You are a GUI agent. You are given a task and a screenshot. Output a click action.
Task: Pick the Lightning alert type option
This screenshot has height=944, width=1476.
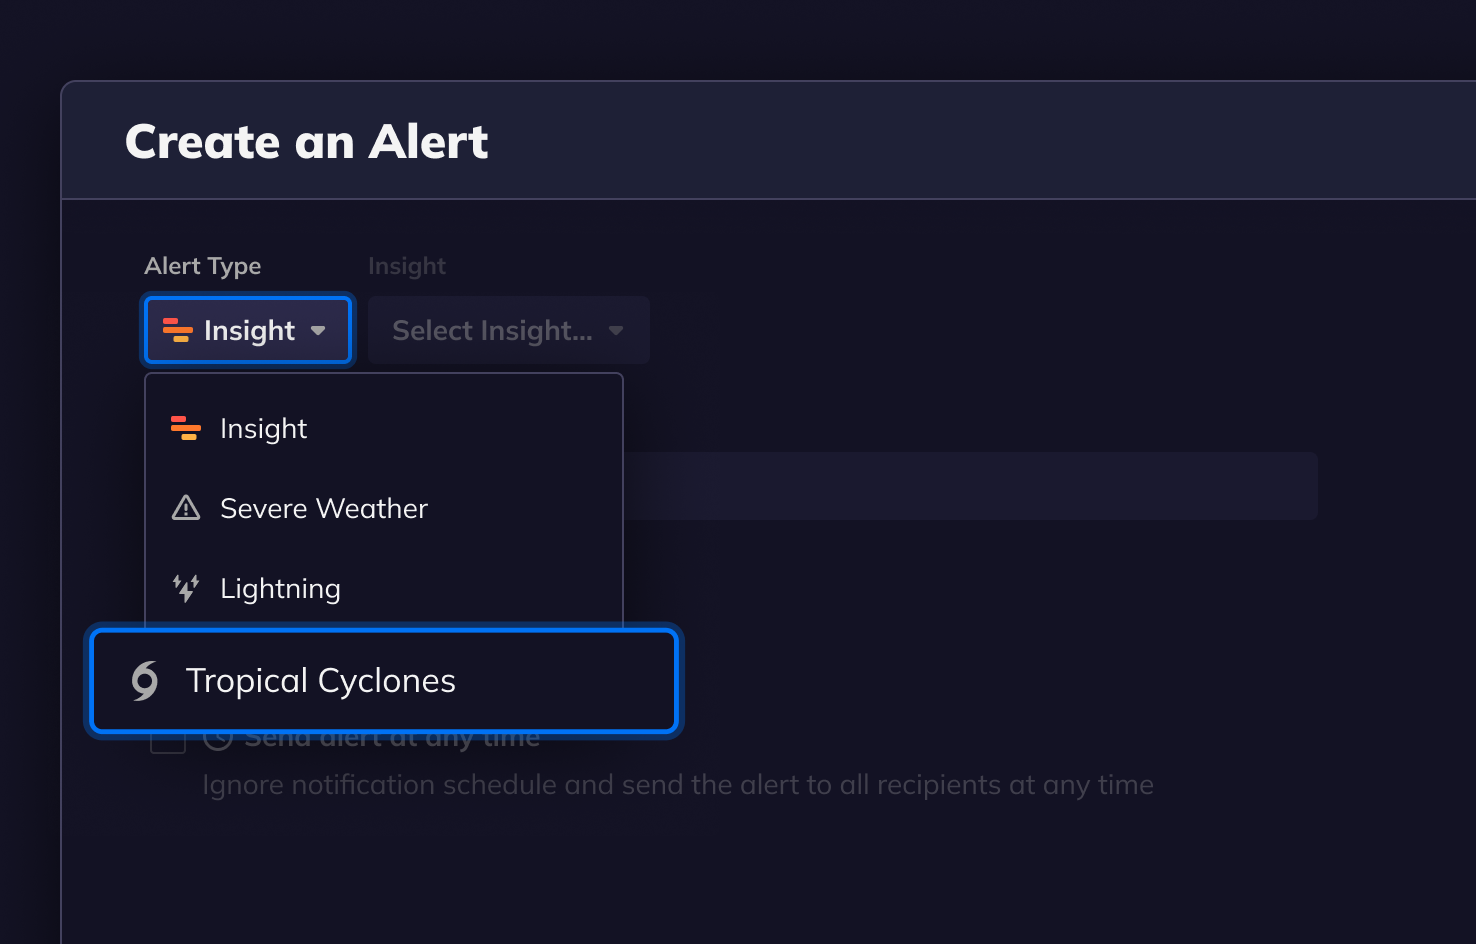pyautogui.click(x=280, y=588)
